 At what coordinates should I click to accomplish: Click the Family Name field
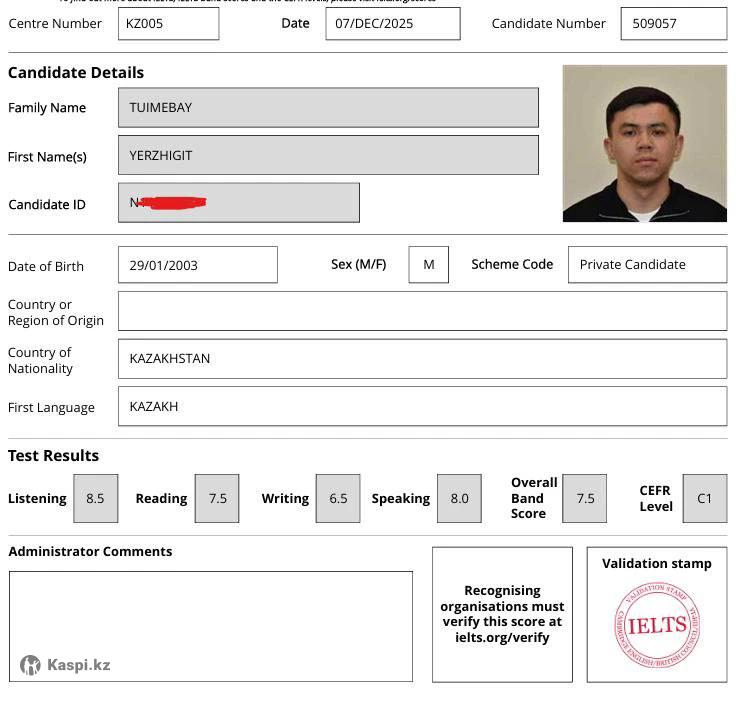328,107
